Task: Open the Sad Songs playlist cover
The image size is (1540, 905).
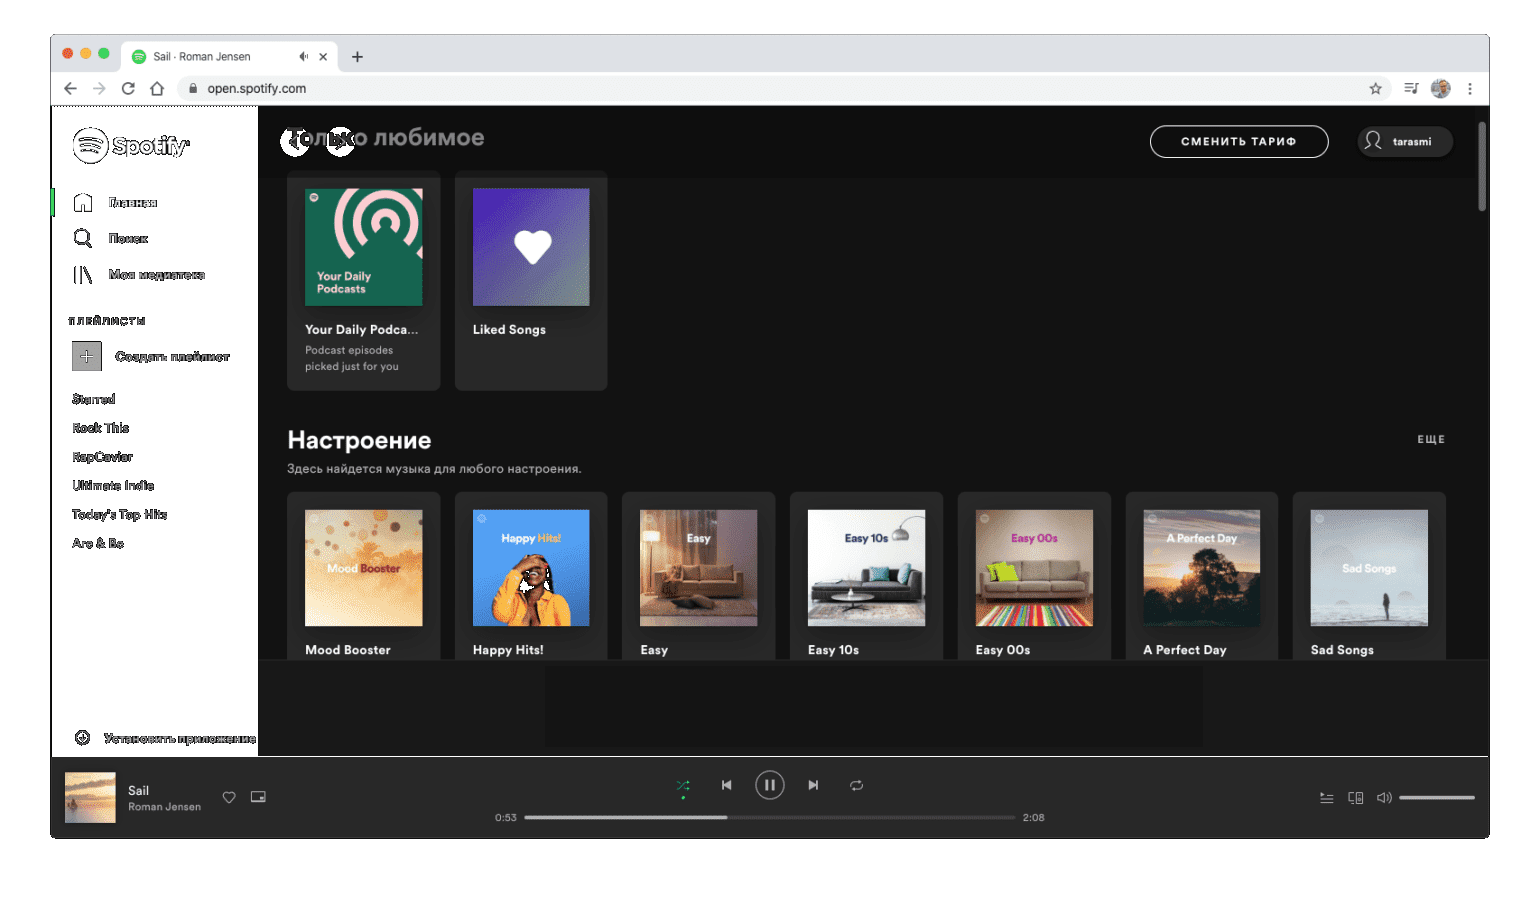Action: point(1369,568)
